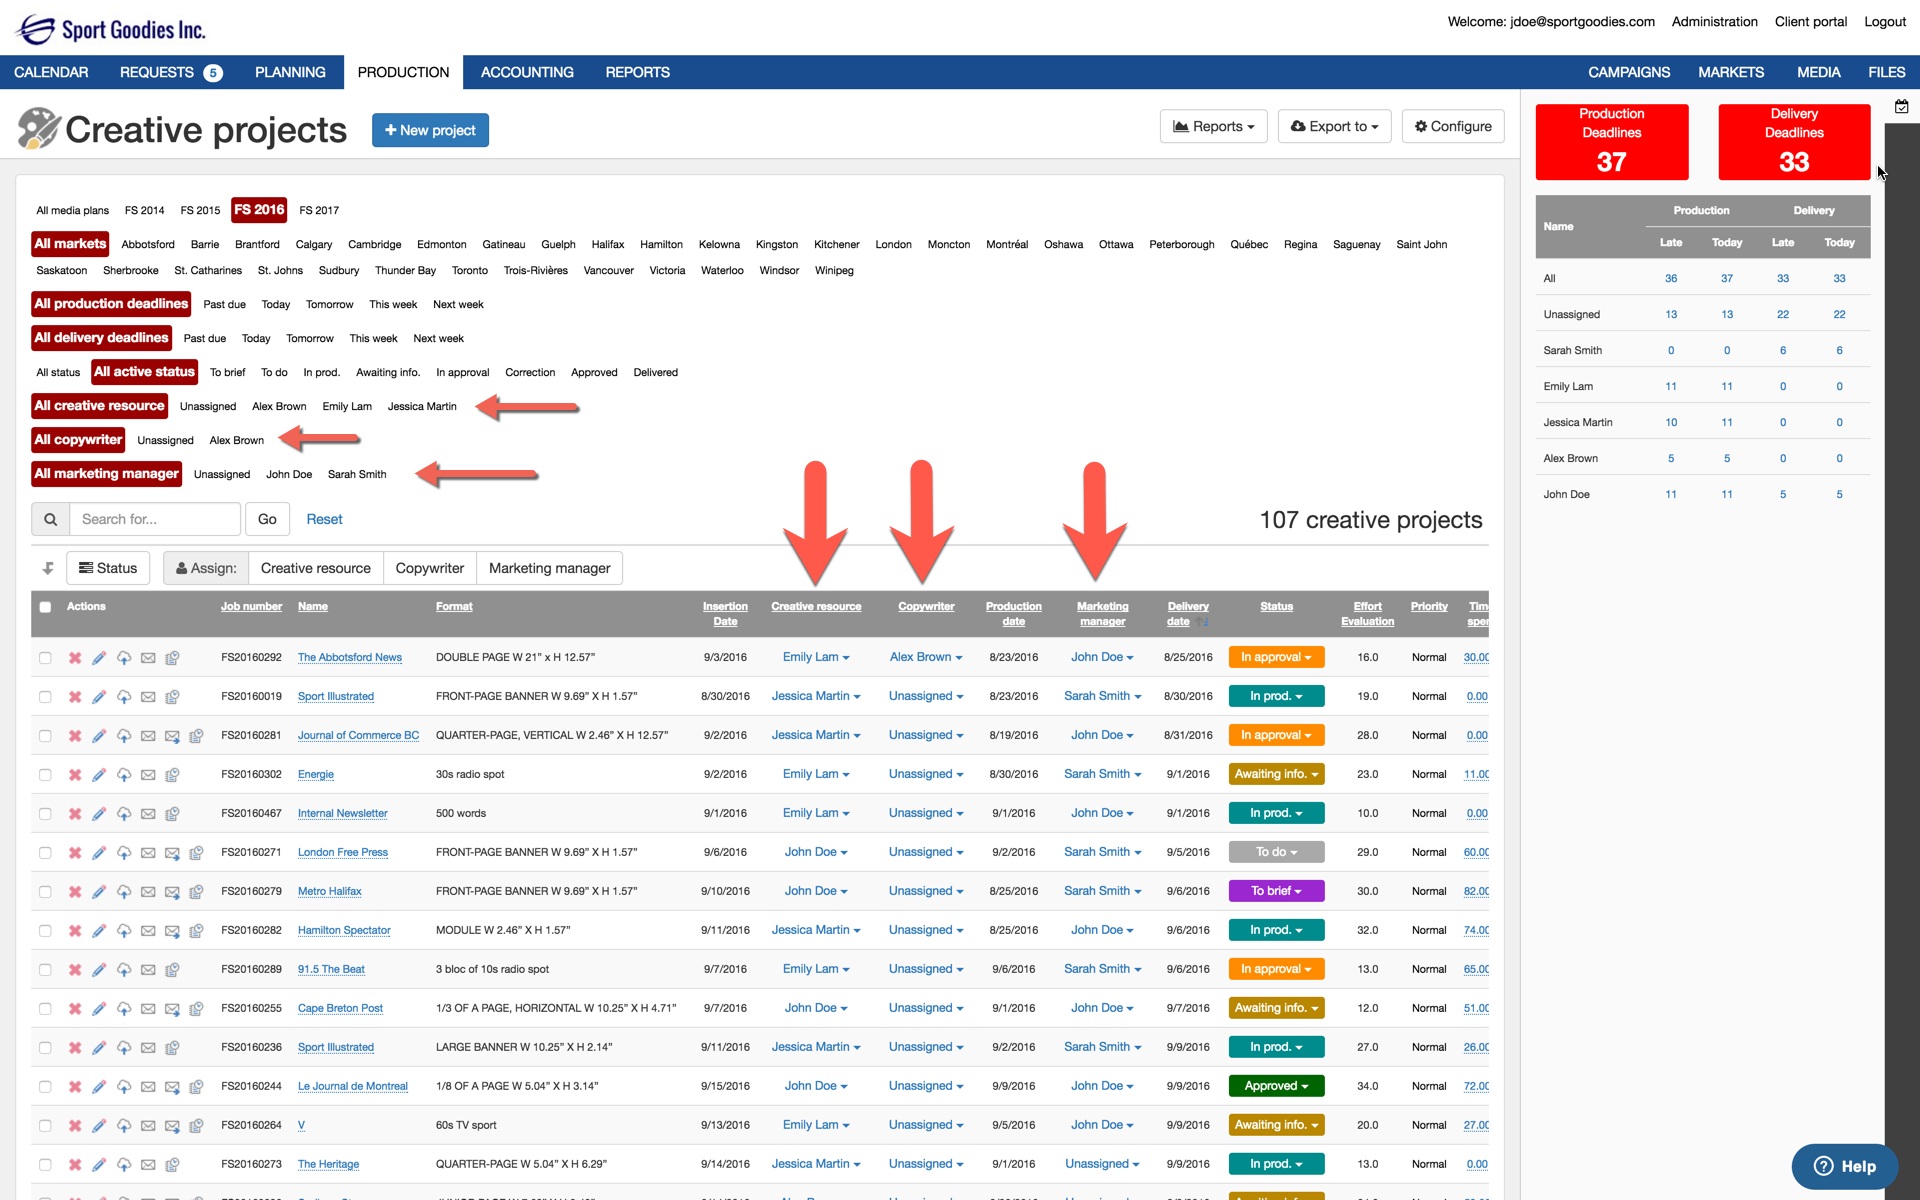Click the Search for... input field
This screenshot has height=1200, width=1920.
pyautogui.click(x=155, y=519)
